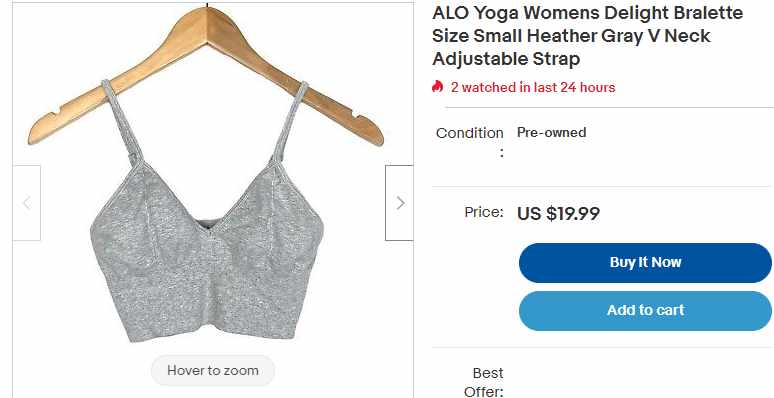Go to the previous product image arrow
This screenshot has width=774, height=398.
click(x=27, y=203)
